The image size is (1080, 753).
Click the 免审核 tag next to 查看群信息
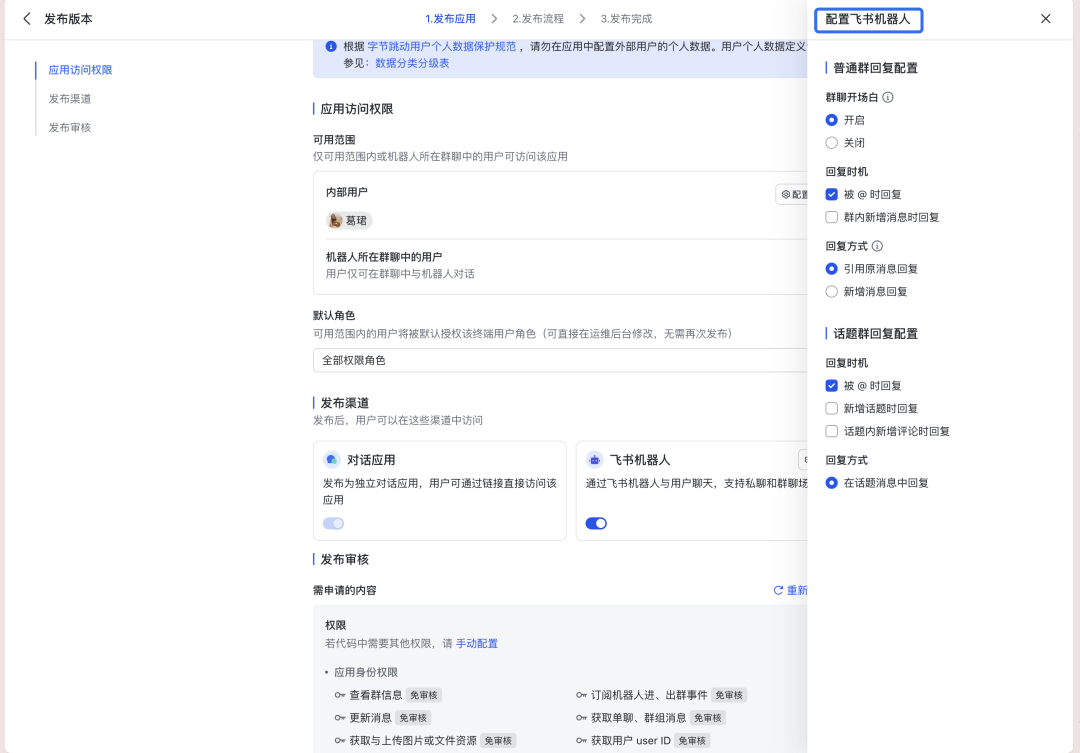pyautogui.click(x=424, y=695)
